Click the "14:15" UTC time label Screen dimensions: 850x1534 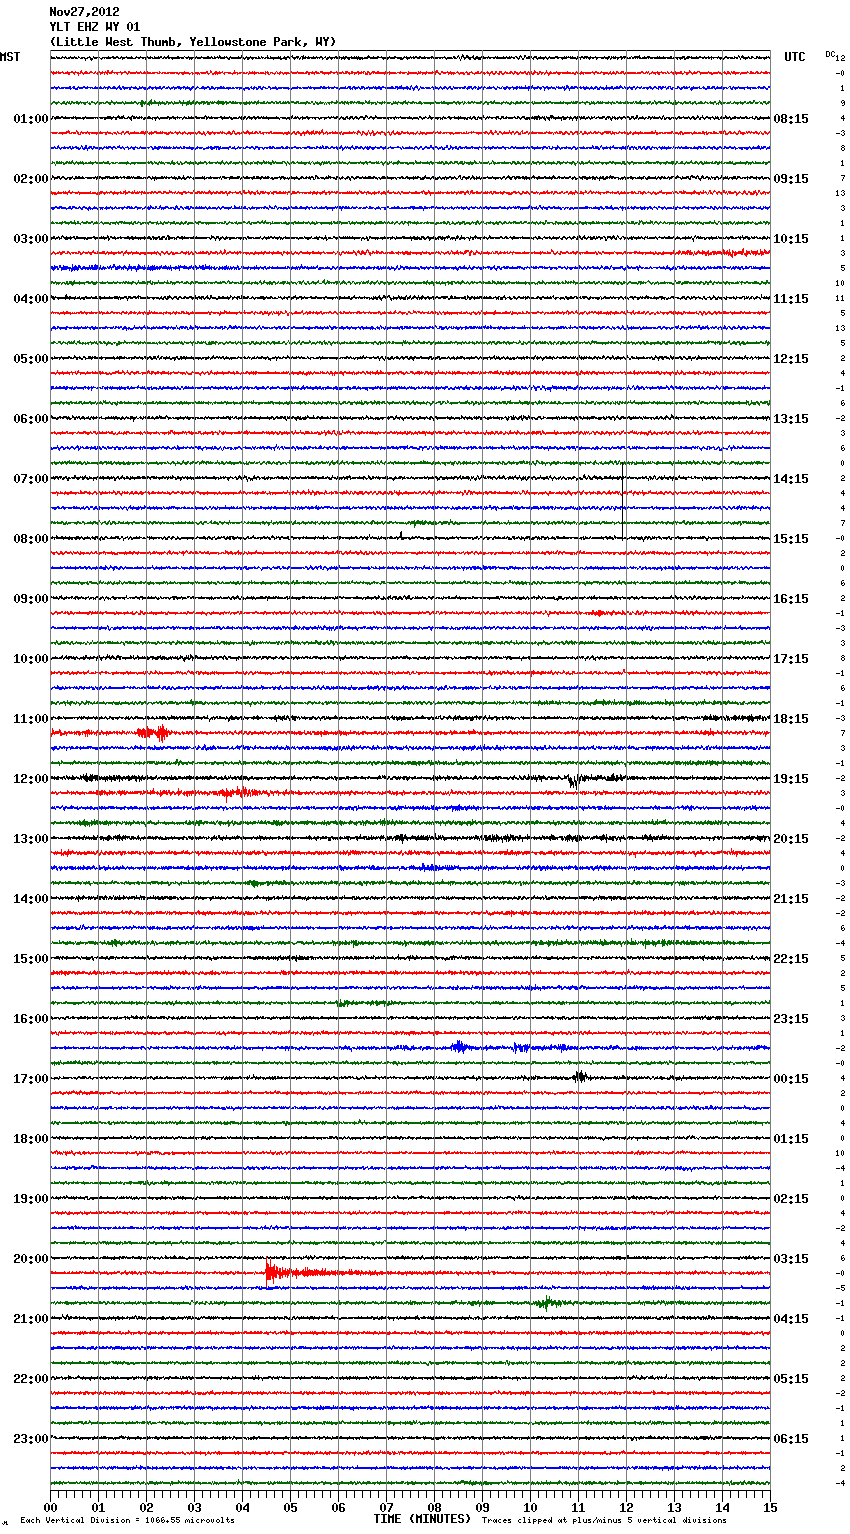(x=791, y=479)
